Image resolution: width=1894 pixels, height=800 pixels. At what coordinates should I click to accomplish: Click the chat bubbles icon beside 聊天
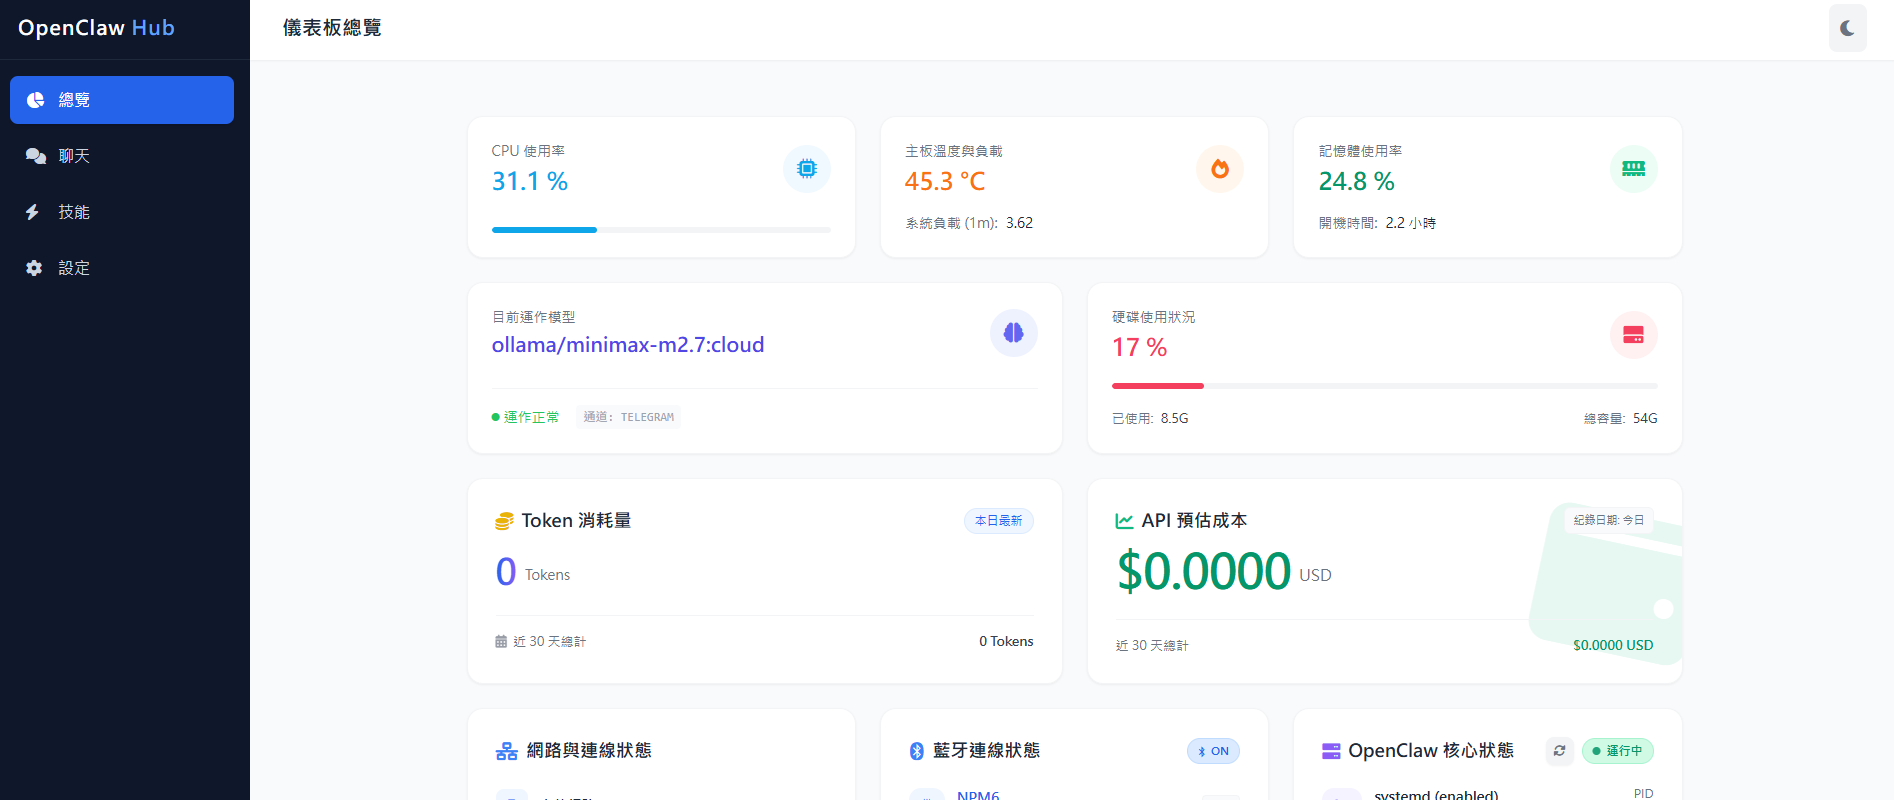click(x=35, y=156)
